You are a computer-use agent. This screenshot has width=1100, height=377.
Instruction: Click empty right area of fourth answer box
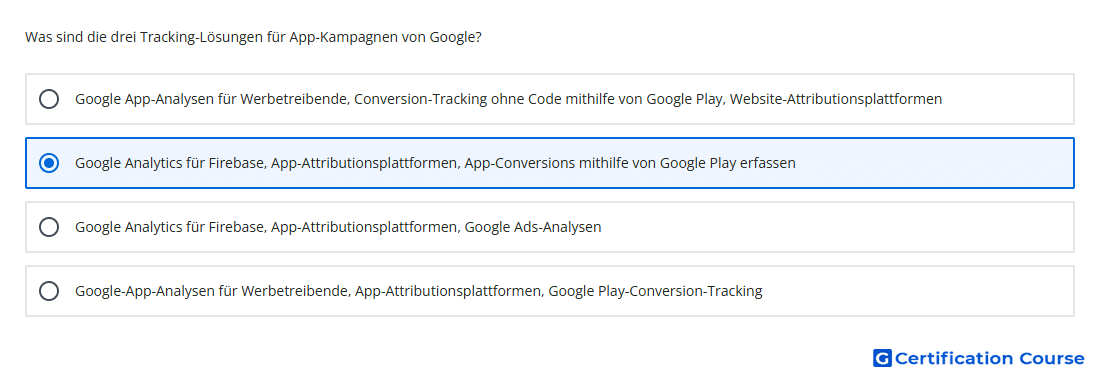coord(919,291)
